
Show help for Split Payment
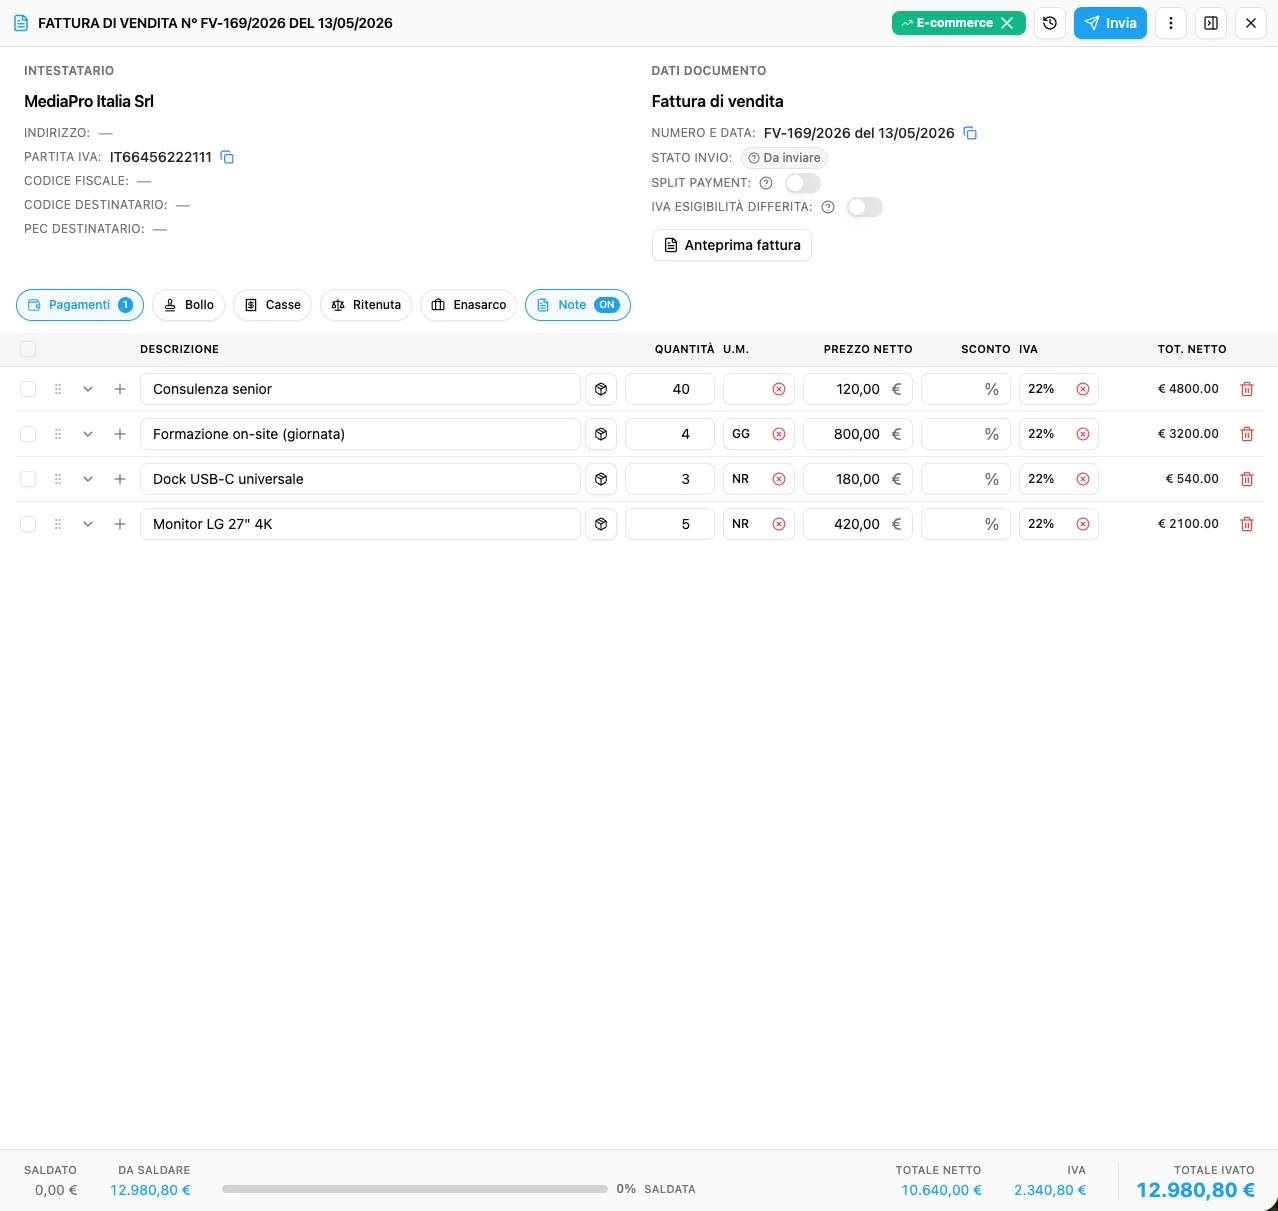pyautogui.click(x=766, y=183)
